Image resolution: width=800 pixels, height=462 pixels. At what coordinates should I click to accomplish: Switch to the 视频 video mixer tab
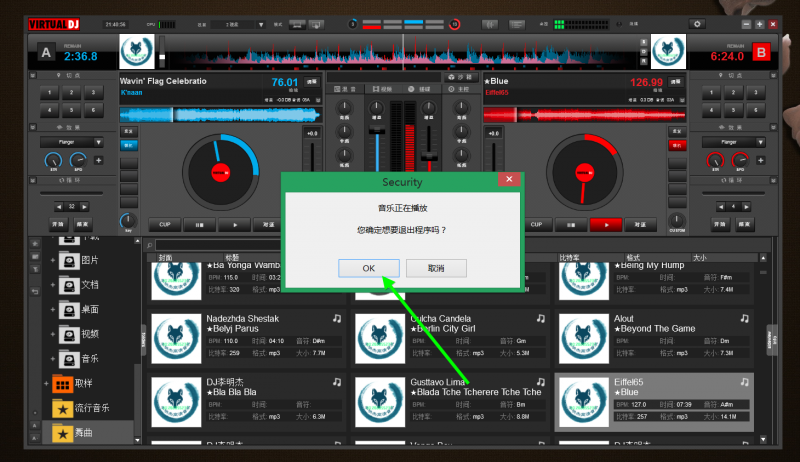[382, 89]
